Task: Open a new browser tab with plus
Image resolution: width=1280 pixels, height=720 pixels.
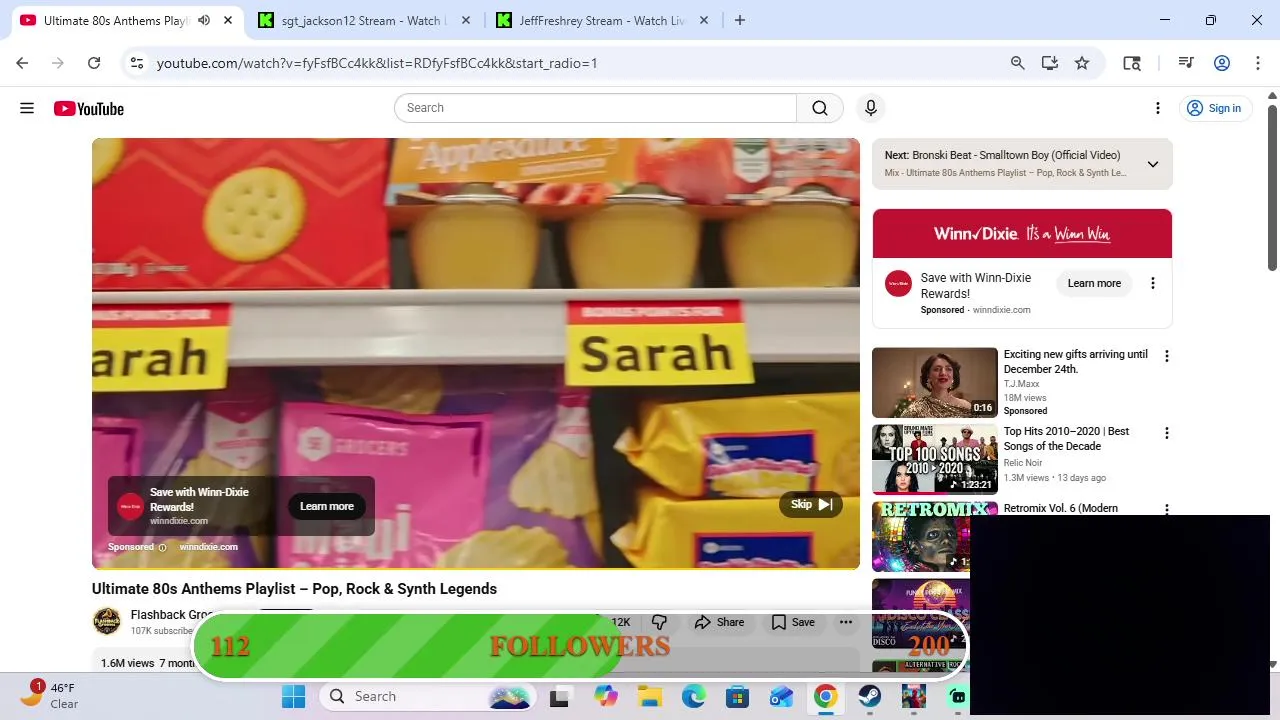Action: pos(740,20)
